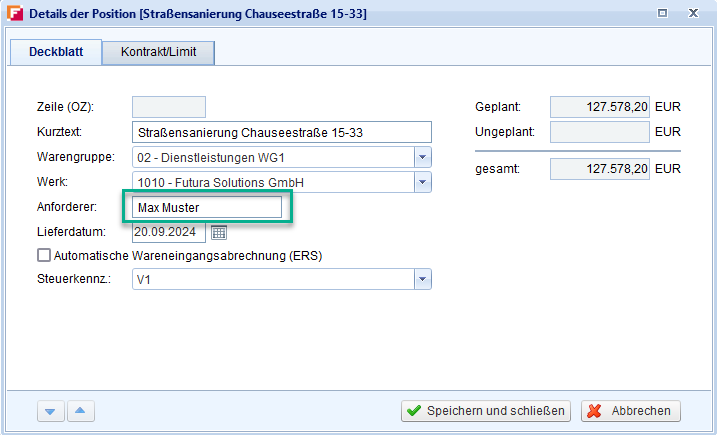Click into the Anforderer field with Max Muster

tap(206, 207)
